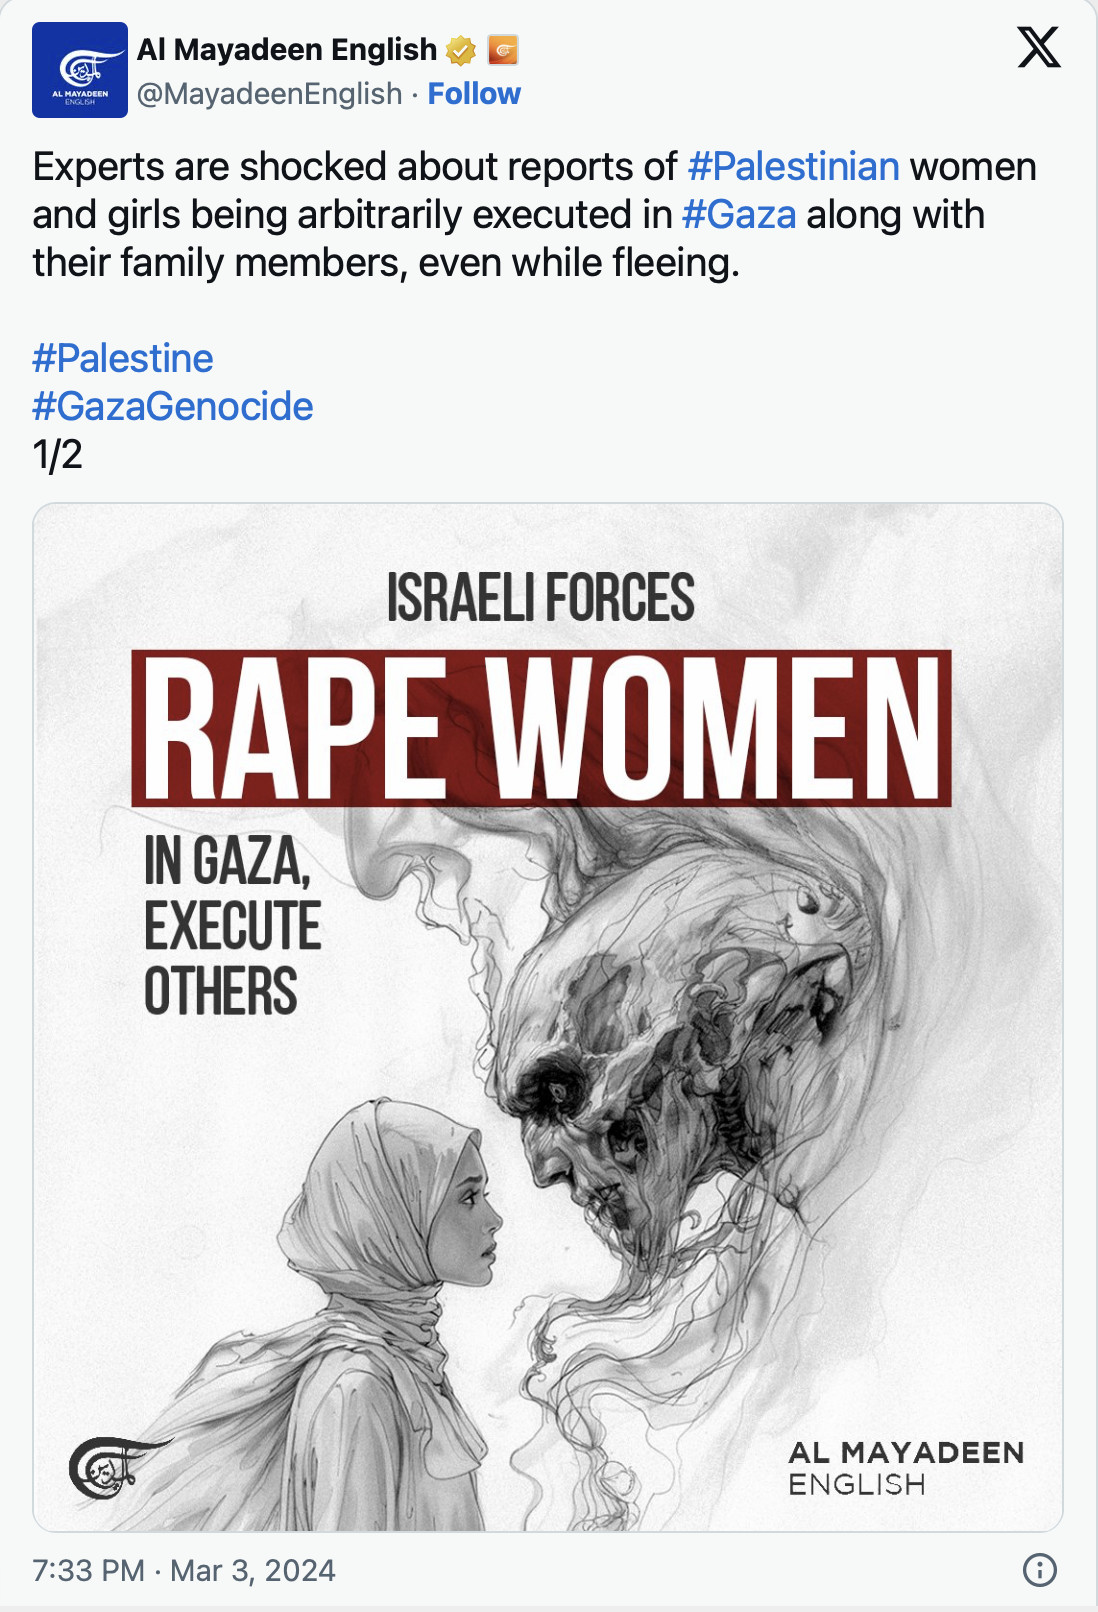Viewport: 1098px width, 1612px height.
Task: Open the X logo link
Action: 1039,47
